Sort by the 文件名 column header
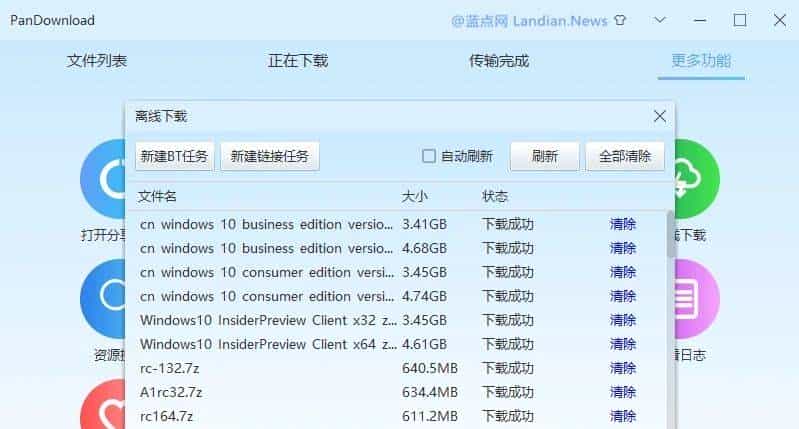 (x=157, y=196)
